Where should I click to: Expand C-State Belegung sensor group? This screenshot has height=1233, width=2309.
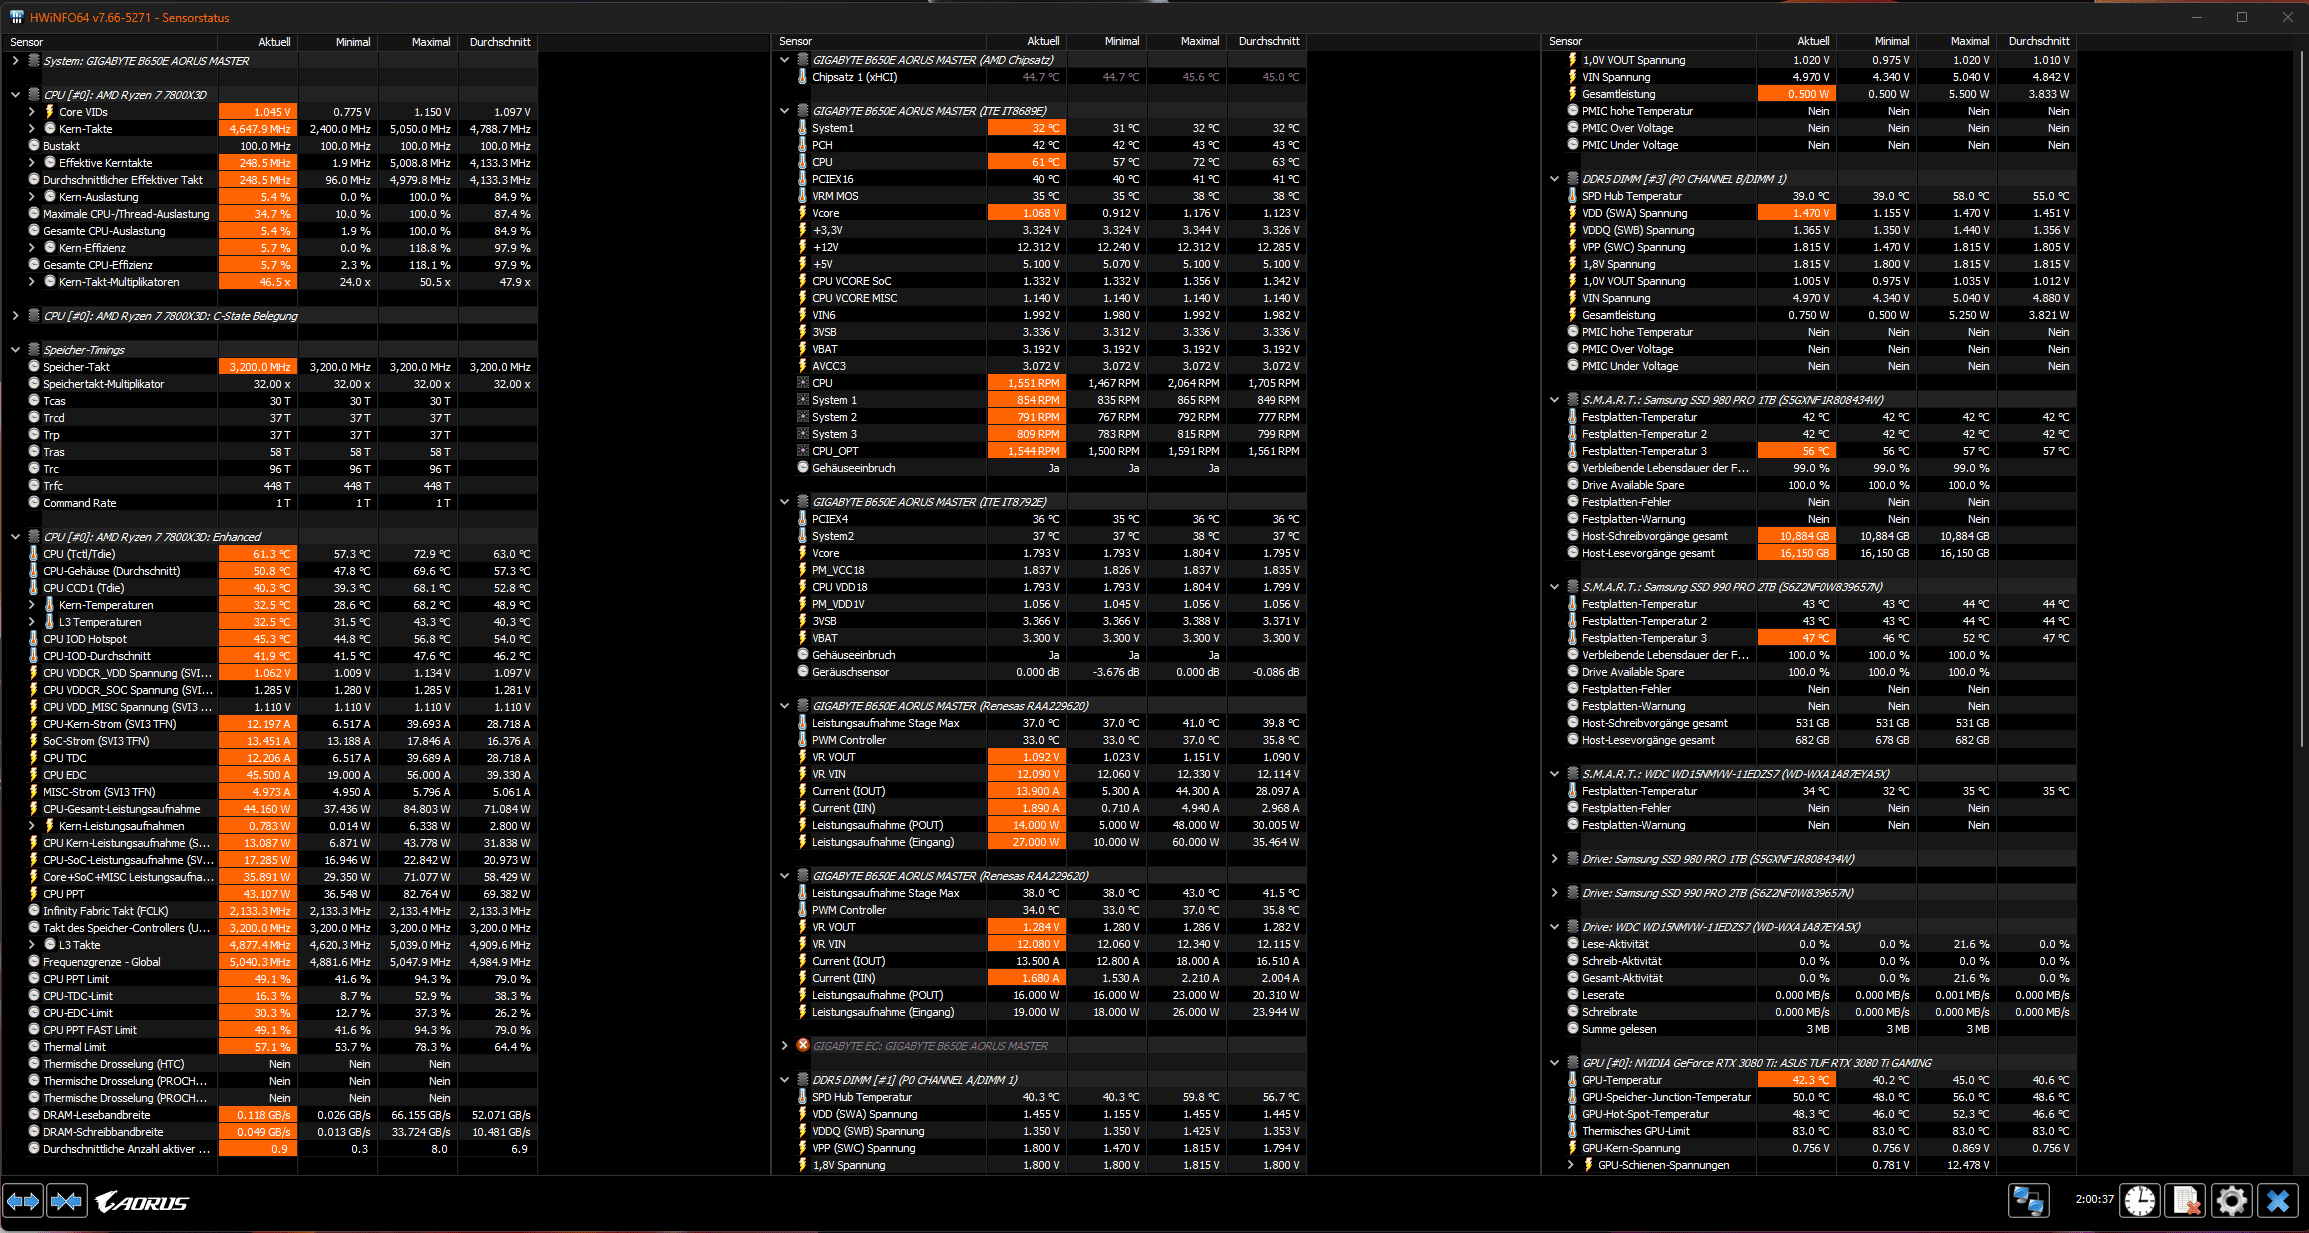click(x=15, y=315)
